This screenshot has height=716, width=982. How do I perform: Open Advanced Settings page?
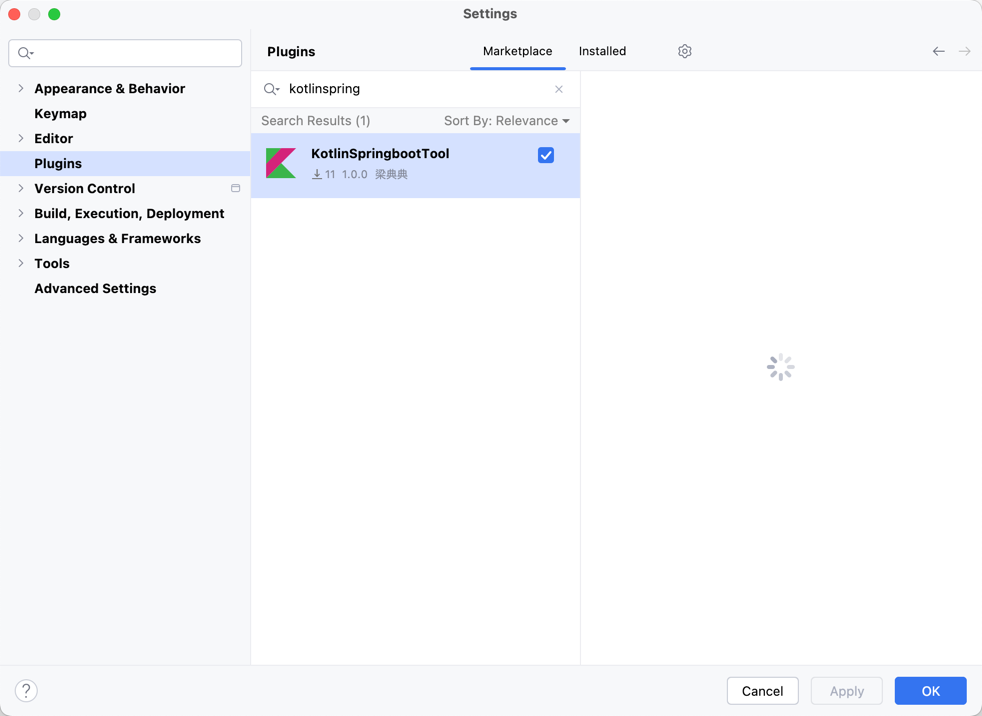click(95, 289)
